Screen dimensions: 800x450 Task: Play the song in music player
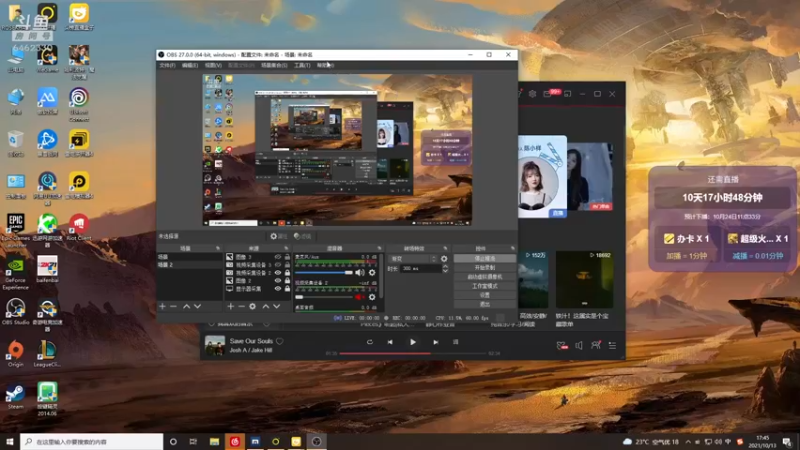click(x=413, y=342)
